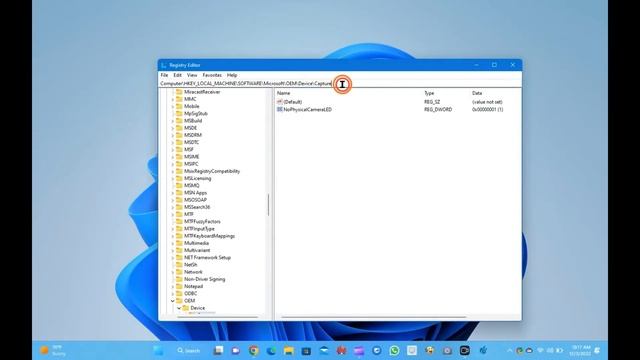The image size is (640, 360).
Task: Select the MTF tree label
Action: [189, 214]
